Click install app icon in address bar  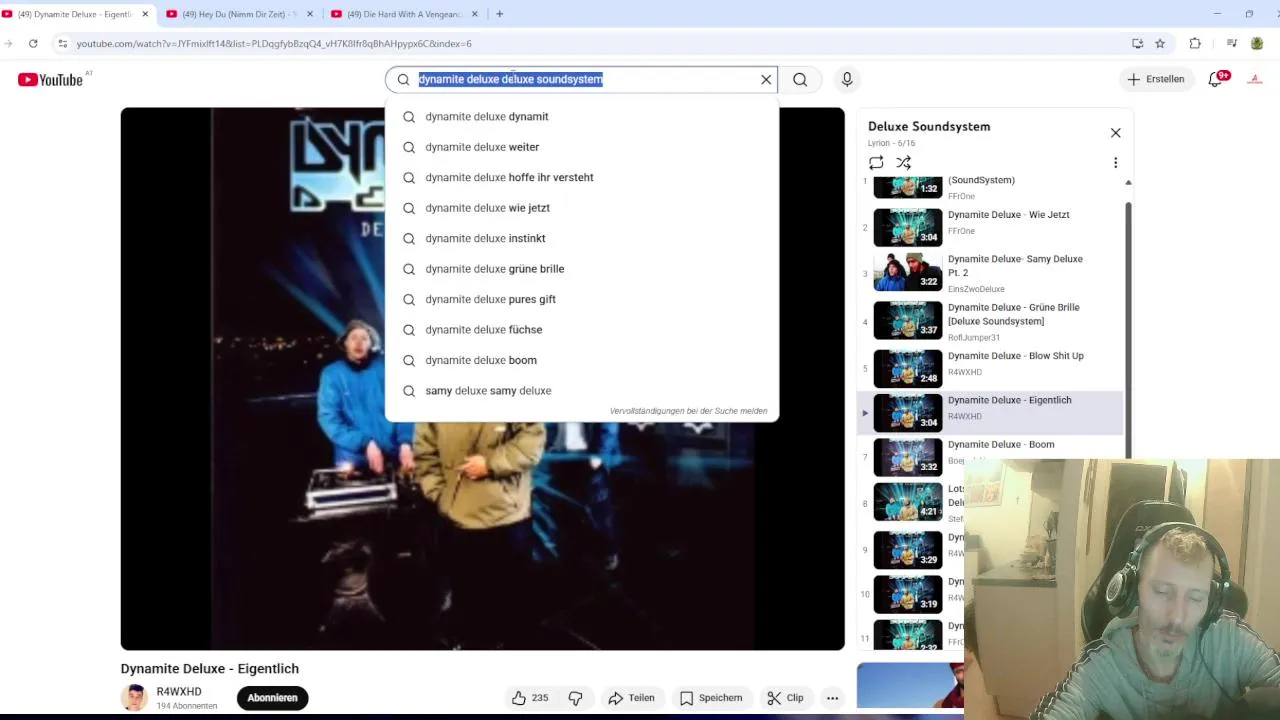1138,44
